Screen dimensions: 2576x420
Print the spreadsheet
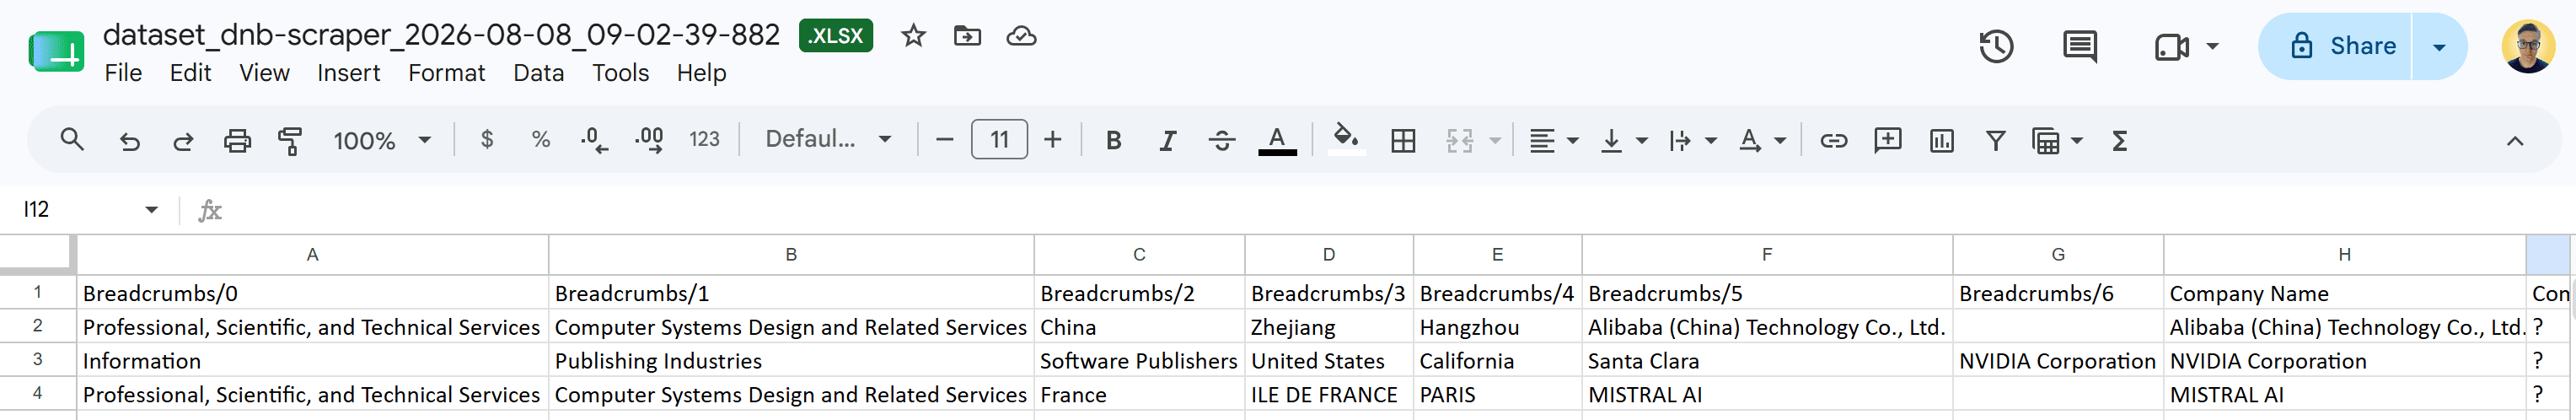click(x=237, y=140)
